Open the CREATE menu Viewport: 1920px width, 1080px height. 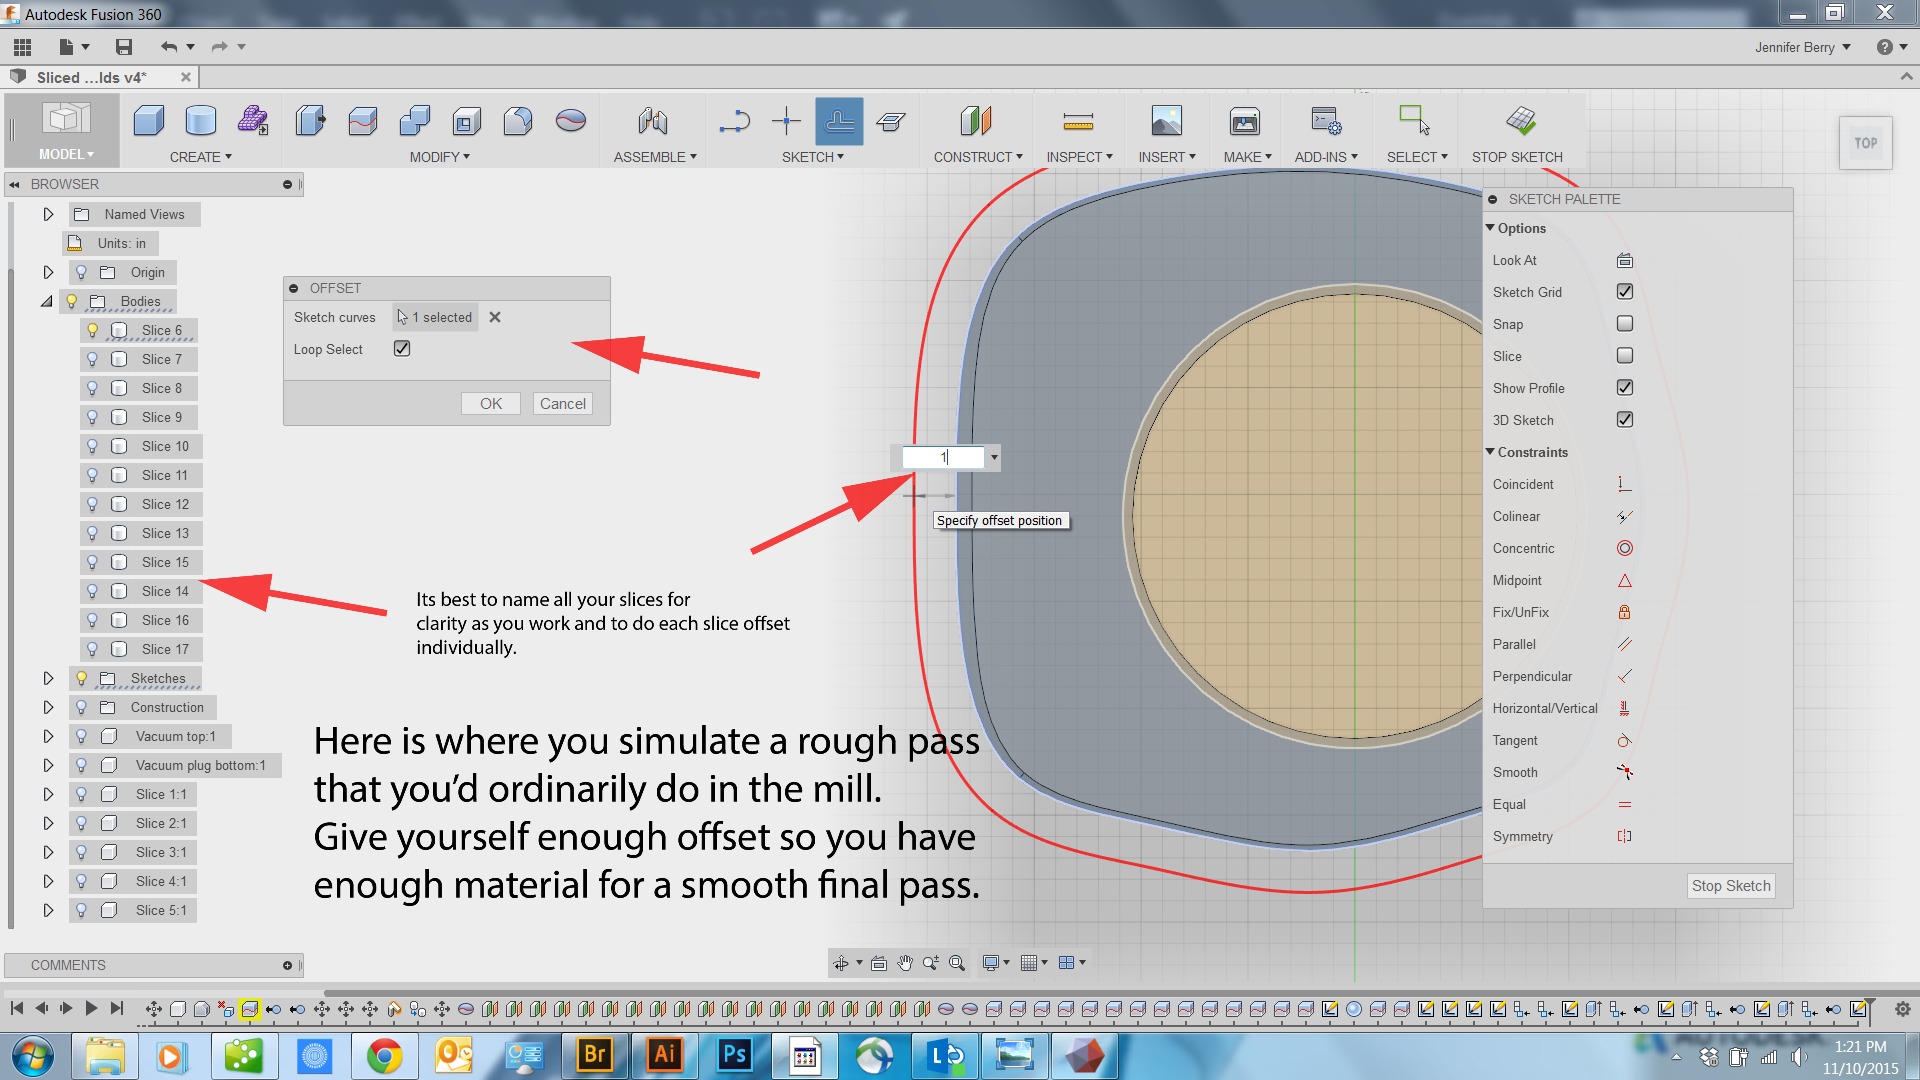coord(200,157)
